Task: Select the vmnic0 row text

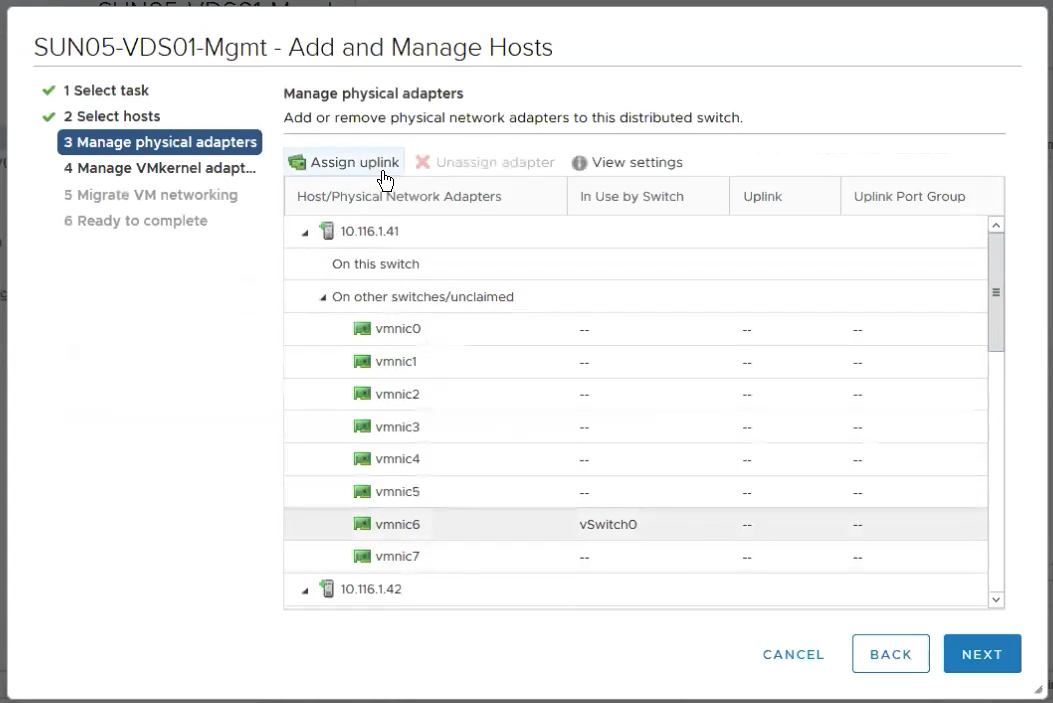Action: click(x=398, y=328)
